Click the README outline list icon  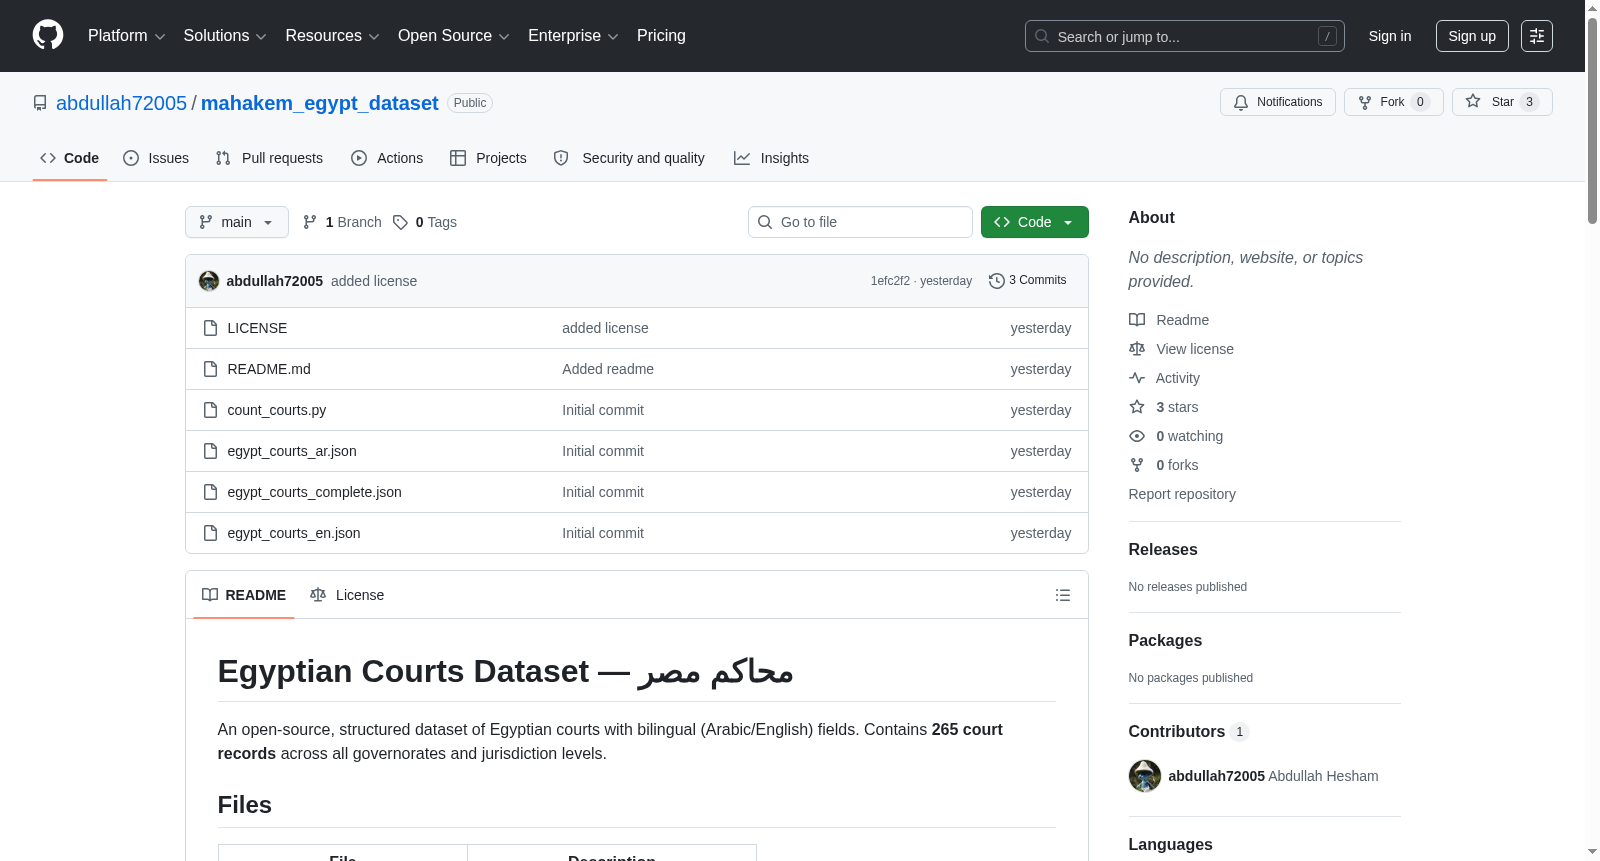pos(1063,595)
